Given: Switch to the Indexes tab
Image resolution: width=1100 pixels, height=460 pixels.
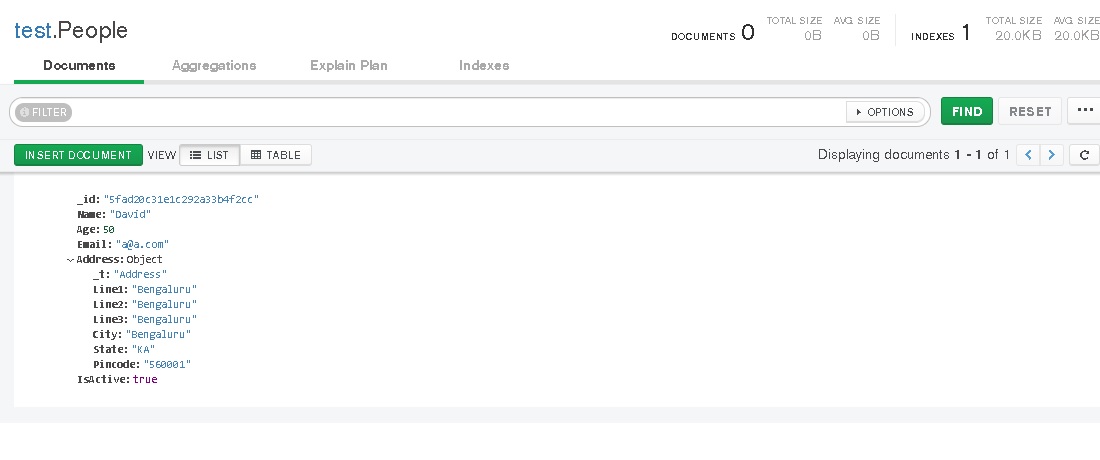Looking at the screenshot, I should (484, 65).
